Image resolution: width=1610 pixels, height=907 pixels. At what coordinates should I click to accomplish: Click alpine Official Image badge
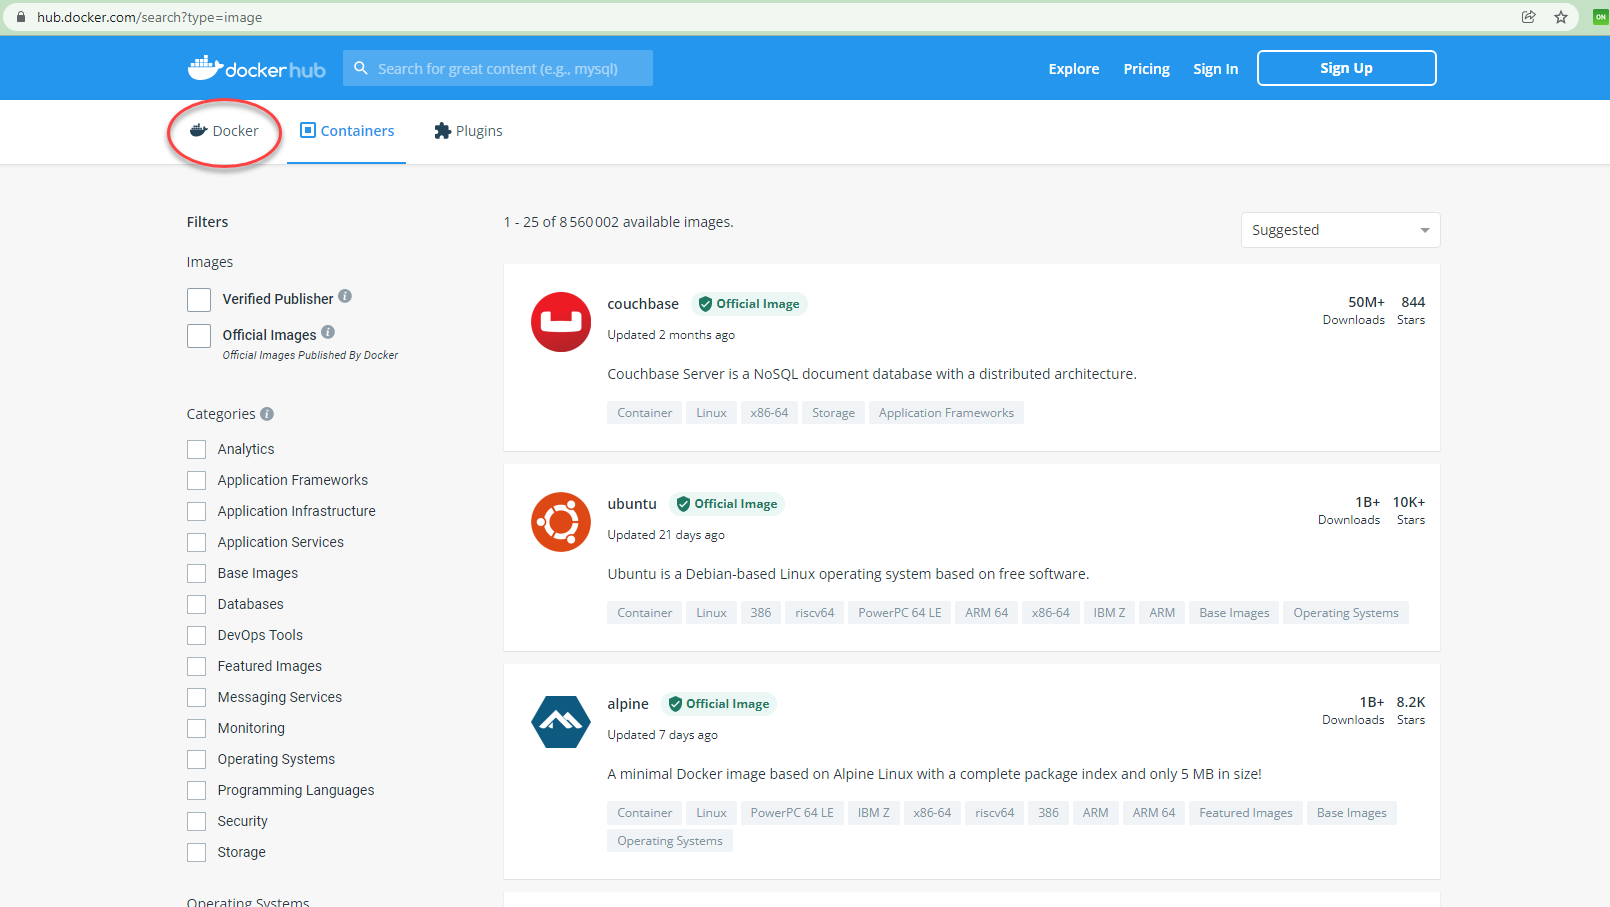click(719, 704)
